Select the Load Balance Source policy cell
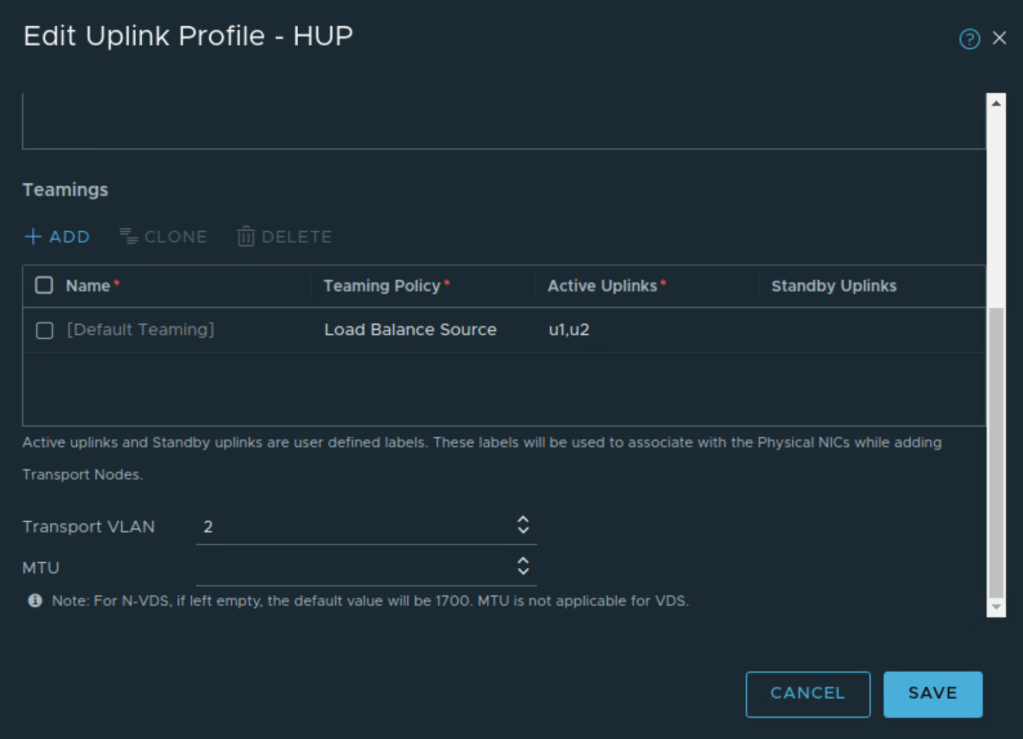 pyautogui.click(x=410, y=330)
